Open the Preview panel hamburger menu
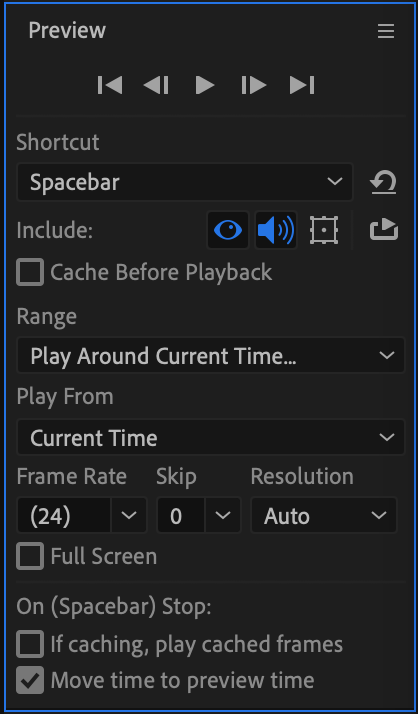The image size is (418, 714). click(386, 31)
